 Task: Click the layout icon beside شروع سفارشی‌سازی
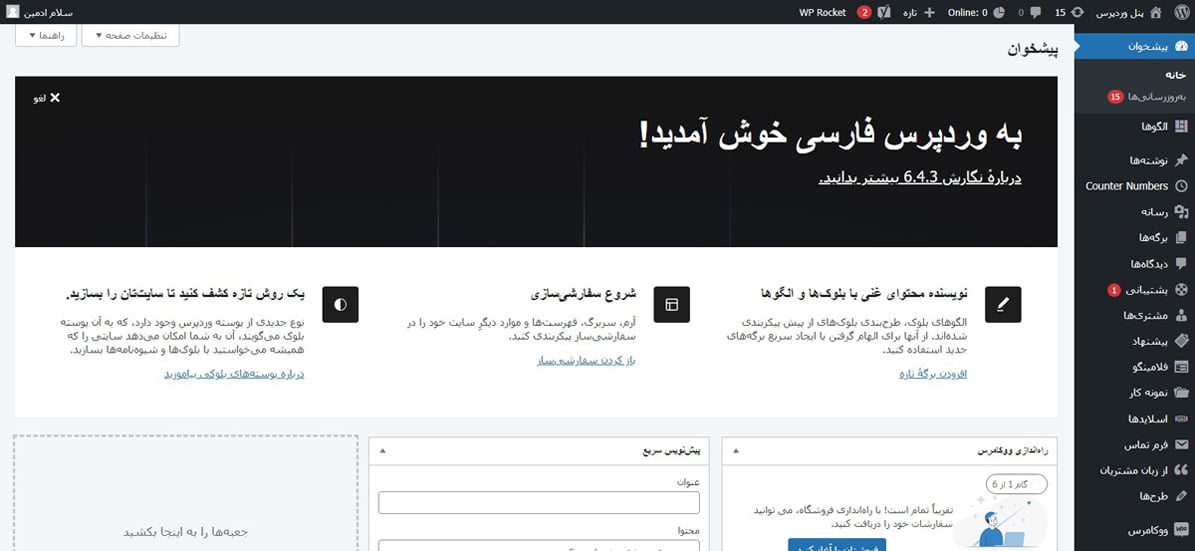(x=671, y=305)
